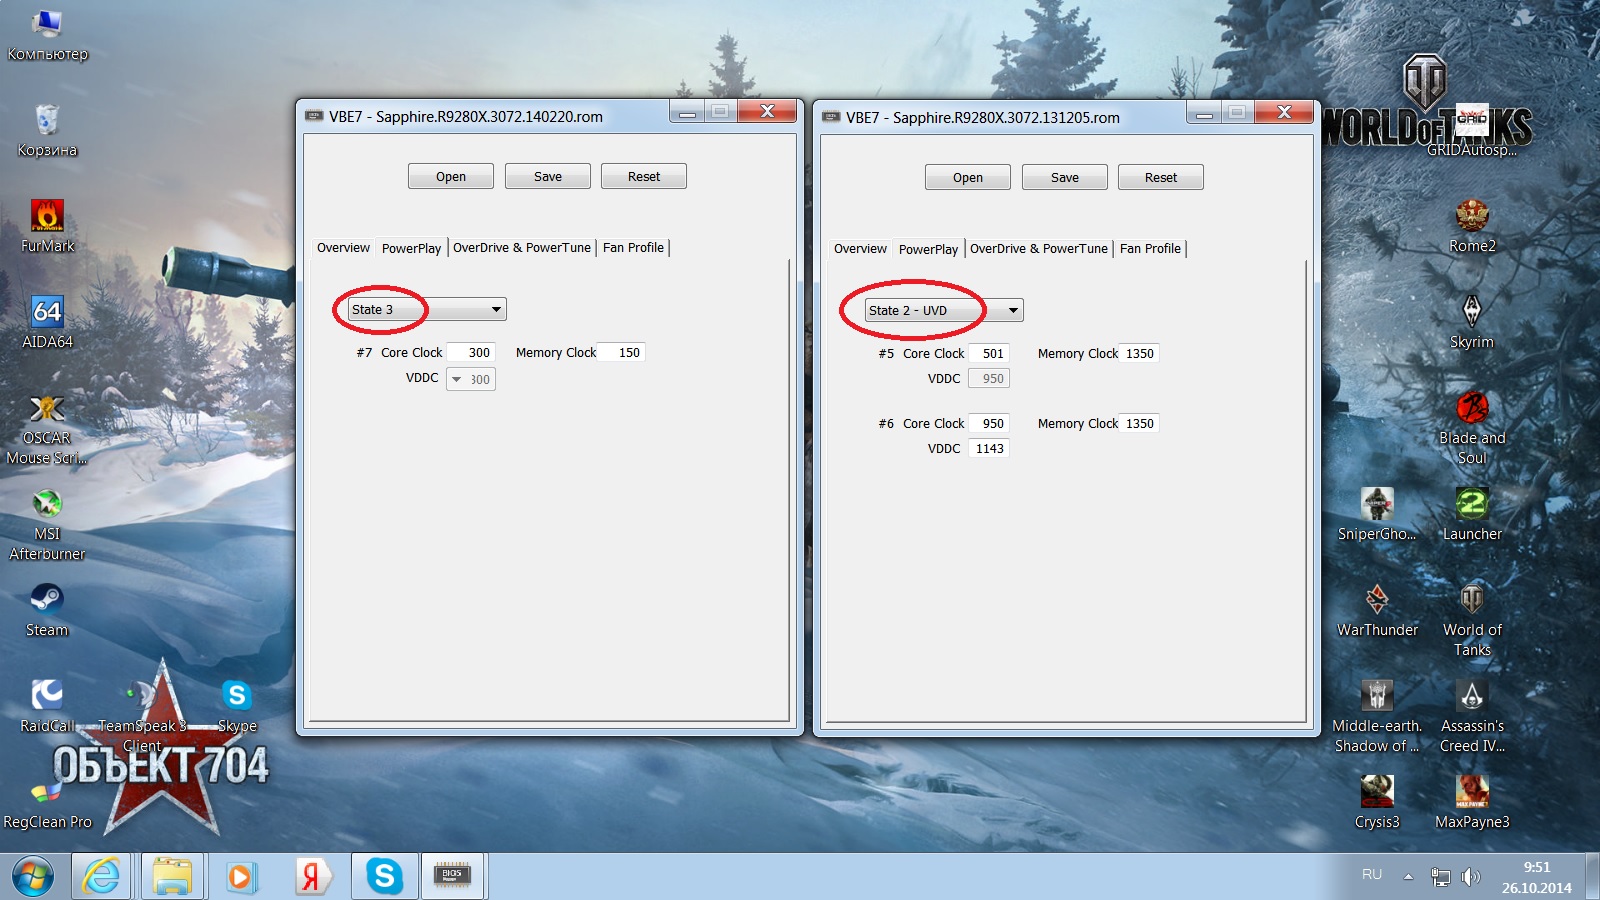Open OverDrive & PowerTune tab in 131205.rom window
This screenshot has height=900, width=1600.
point(1039,249)
